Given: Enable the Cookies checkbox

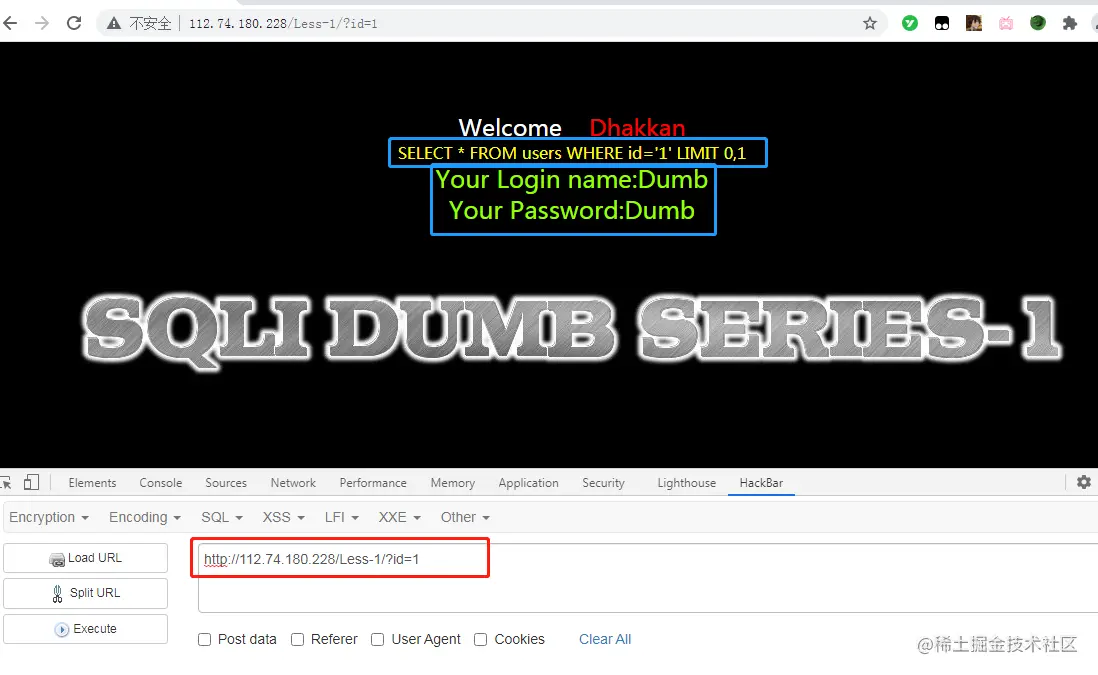Looking at the screenshot, I should pos(480,639).
